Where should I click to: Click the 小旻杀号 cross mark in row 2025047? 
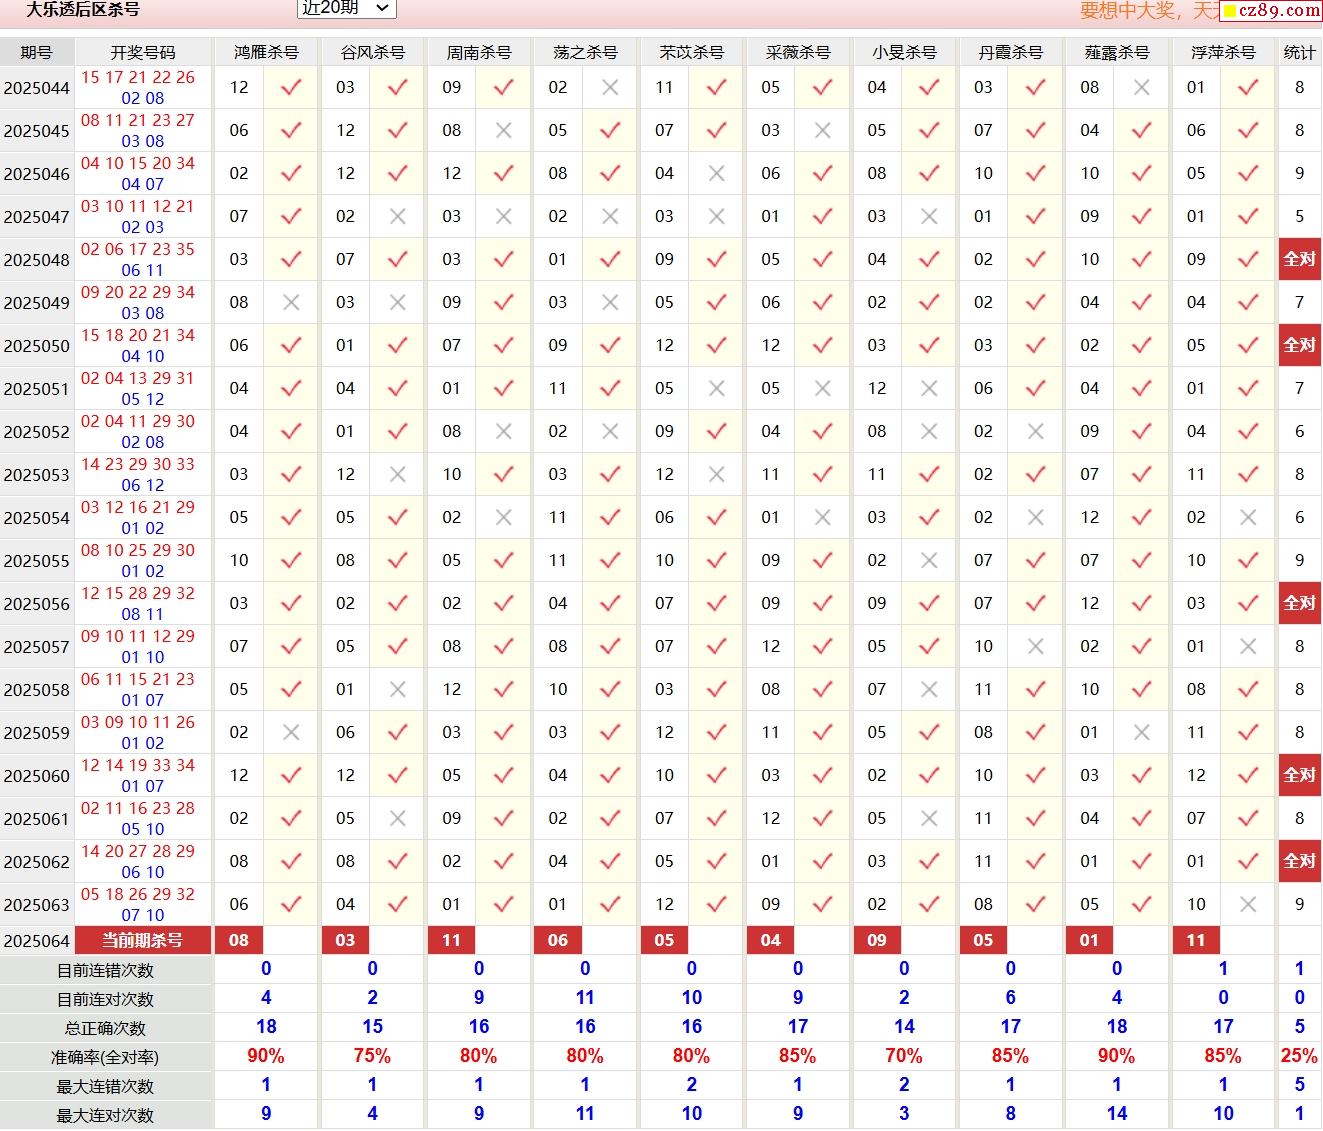tap(929, 217)
